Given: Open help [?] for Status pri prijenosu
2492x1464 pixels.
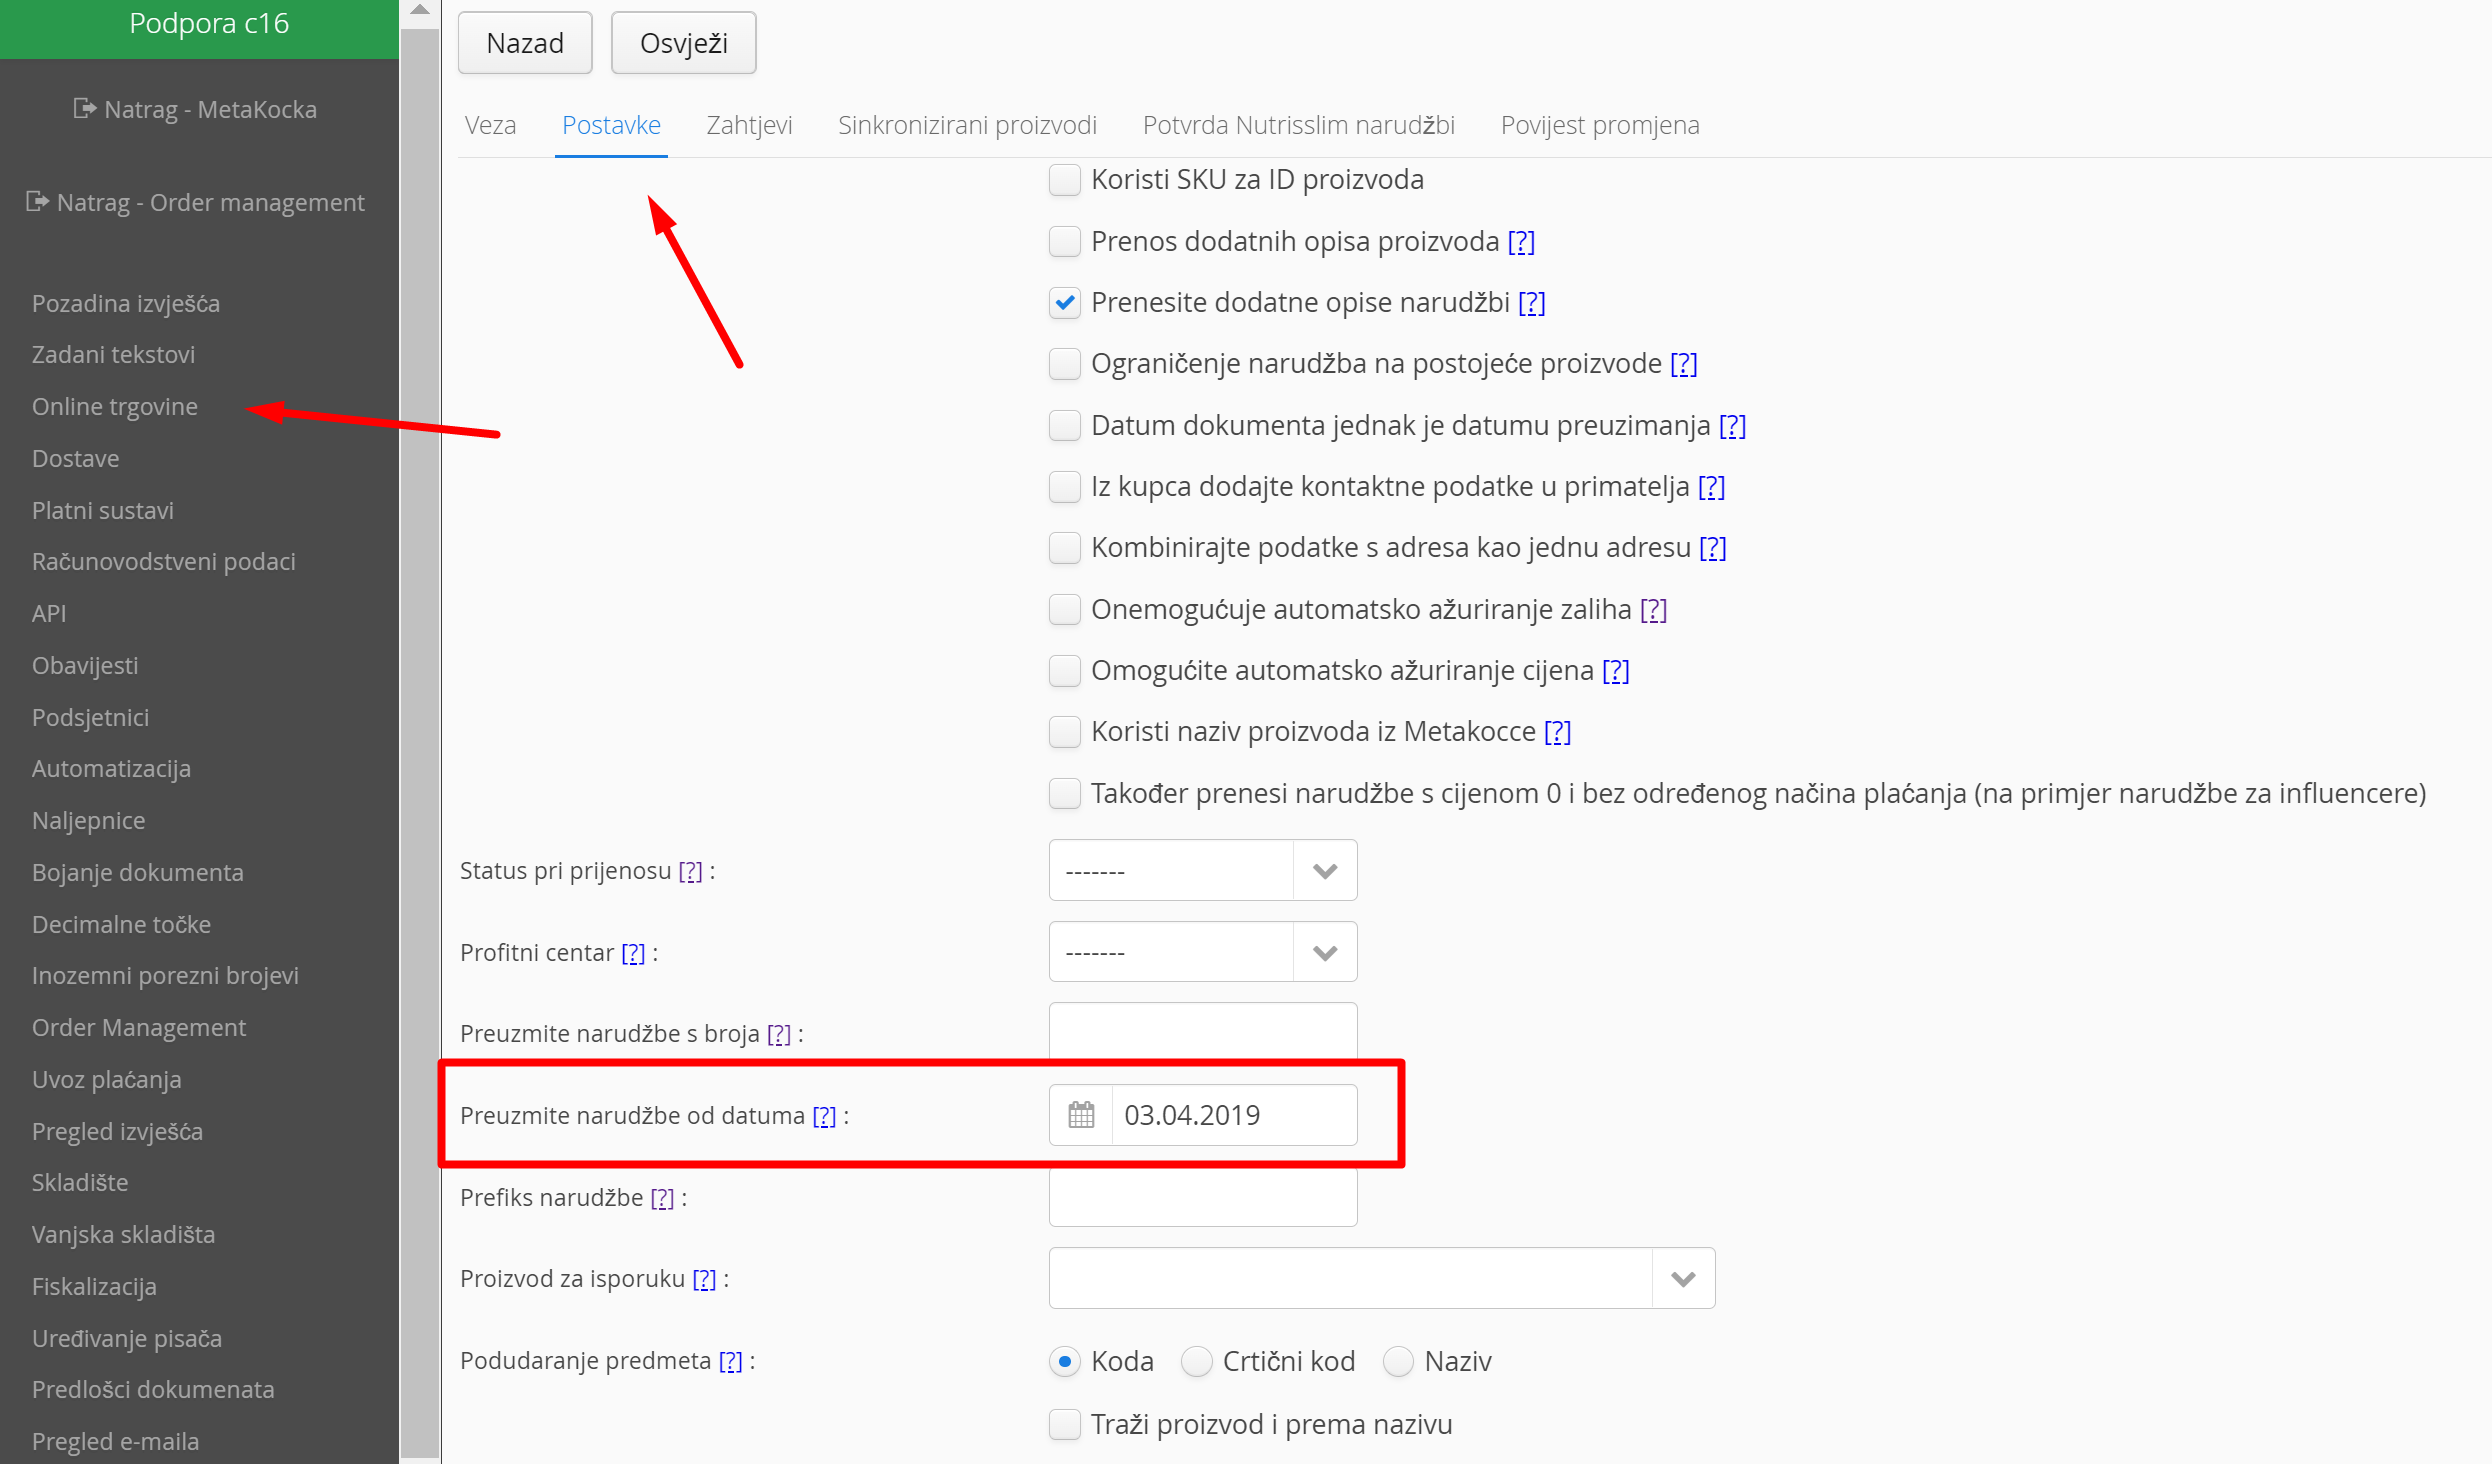Looking at the screenshot, I should 690,871.
